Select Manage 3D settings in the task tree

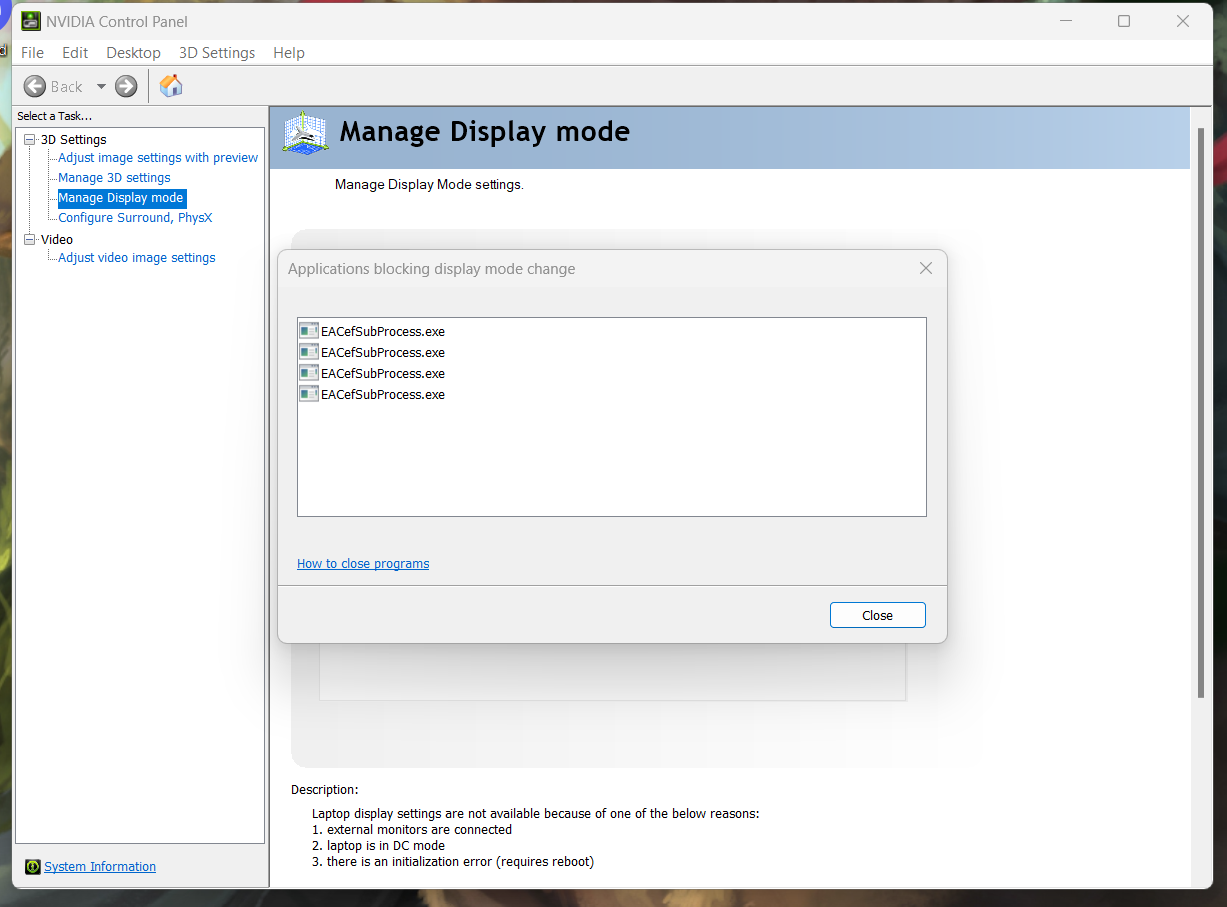114,178
